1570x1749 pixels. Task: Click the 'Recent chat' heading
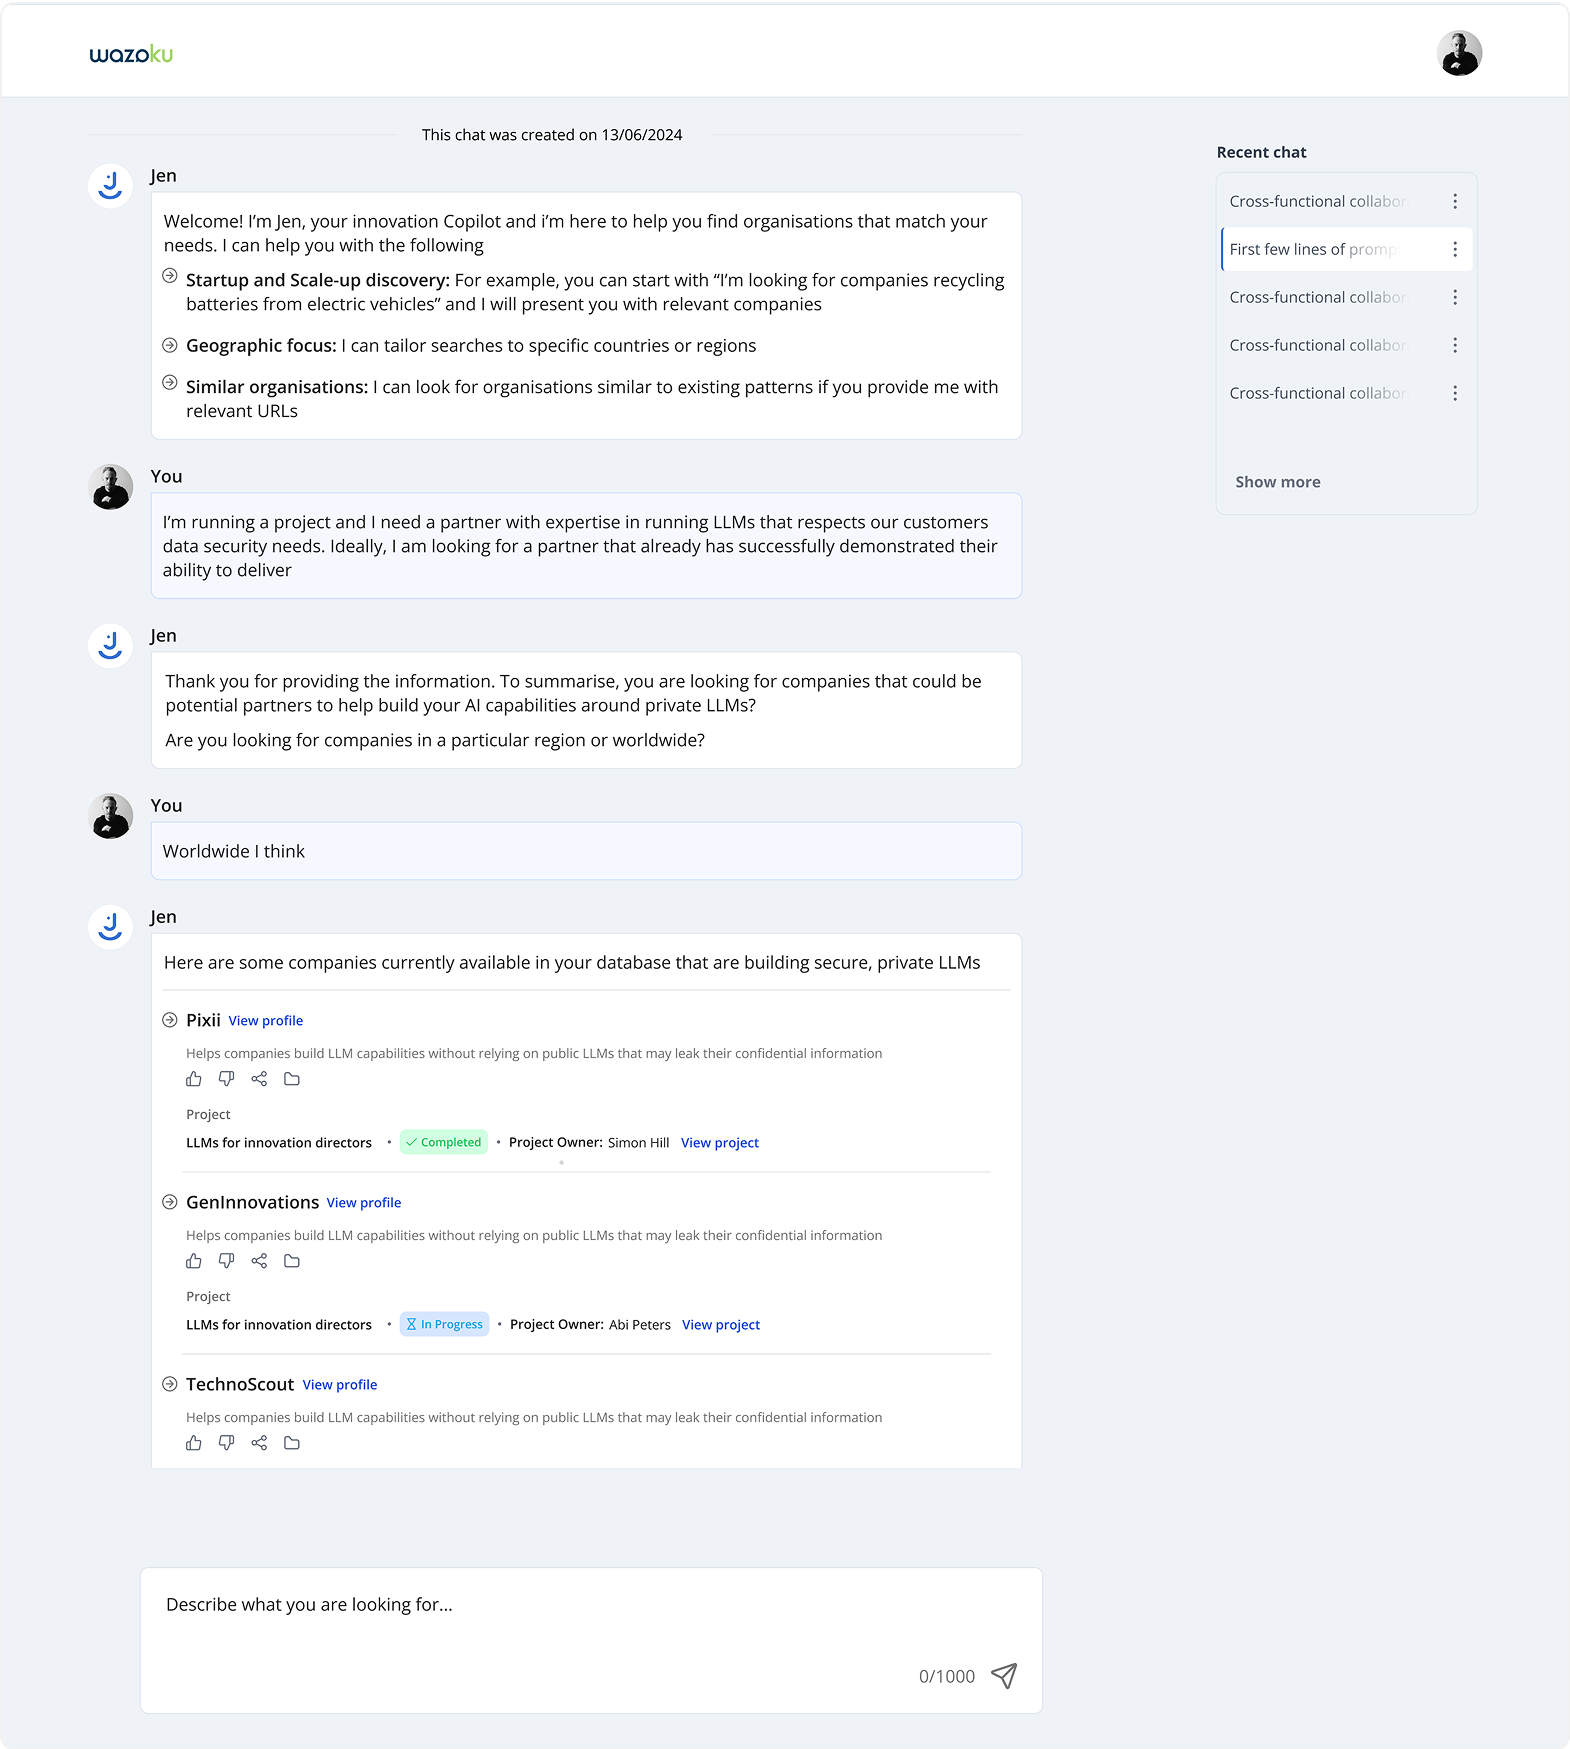(x=1262, y=152)
